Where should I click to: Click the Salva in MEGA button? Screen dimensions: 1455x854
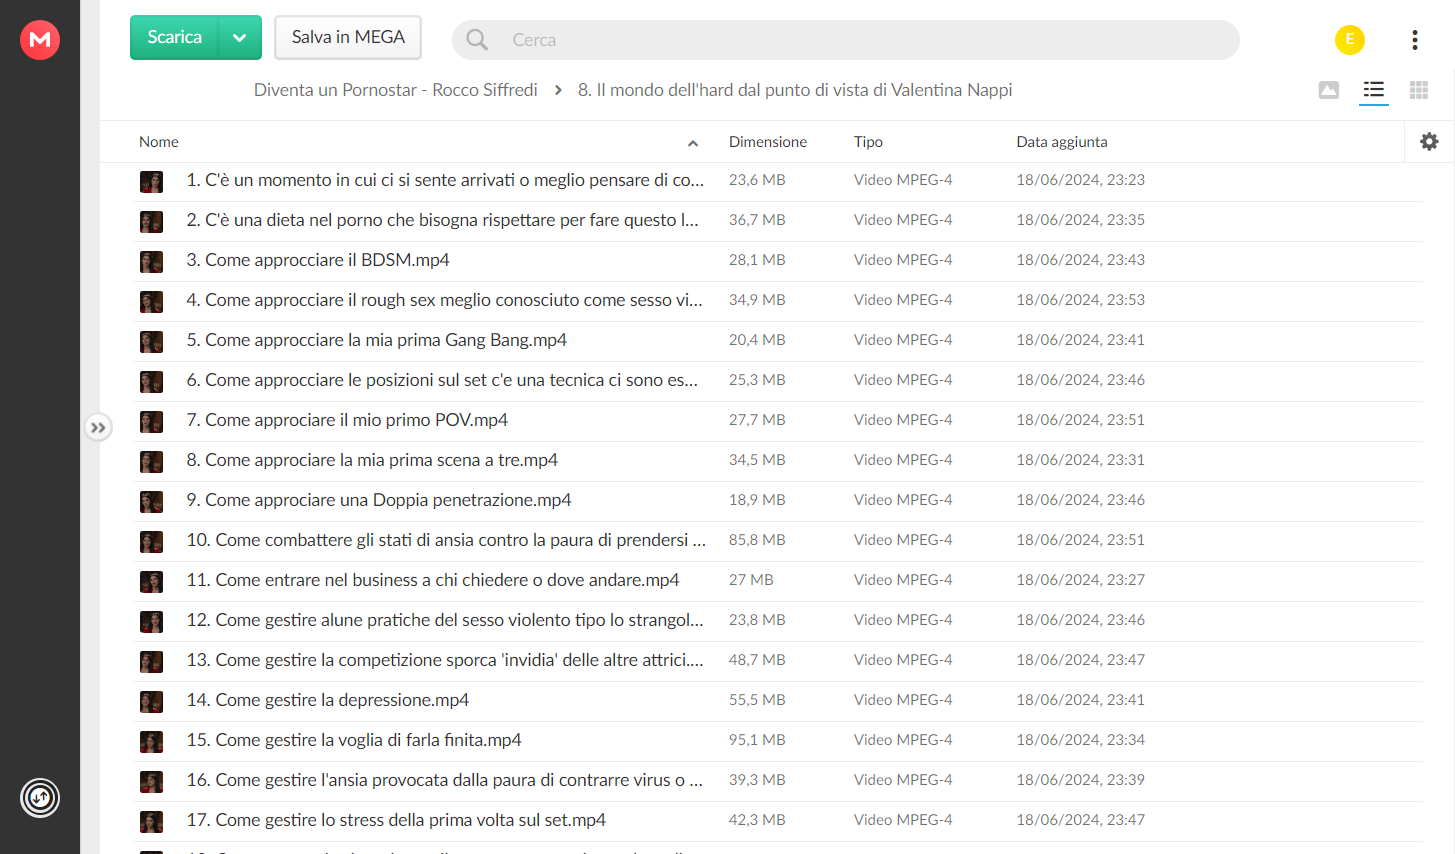348,38
